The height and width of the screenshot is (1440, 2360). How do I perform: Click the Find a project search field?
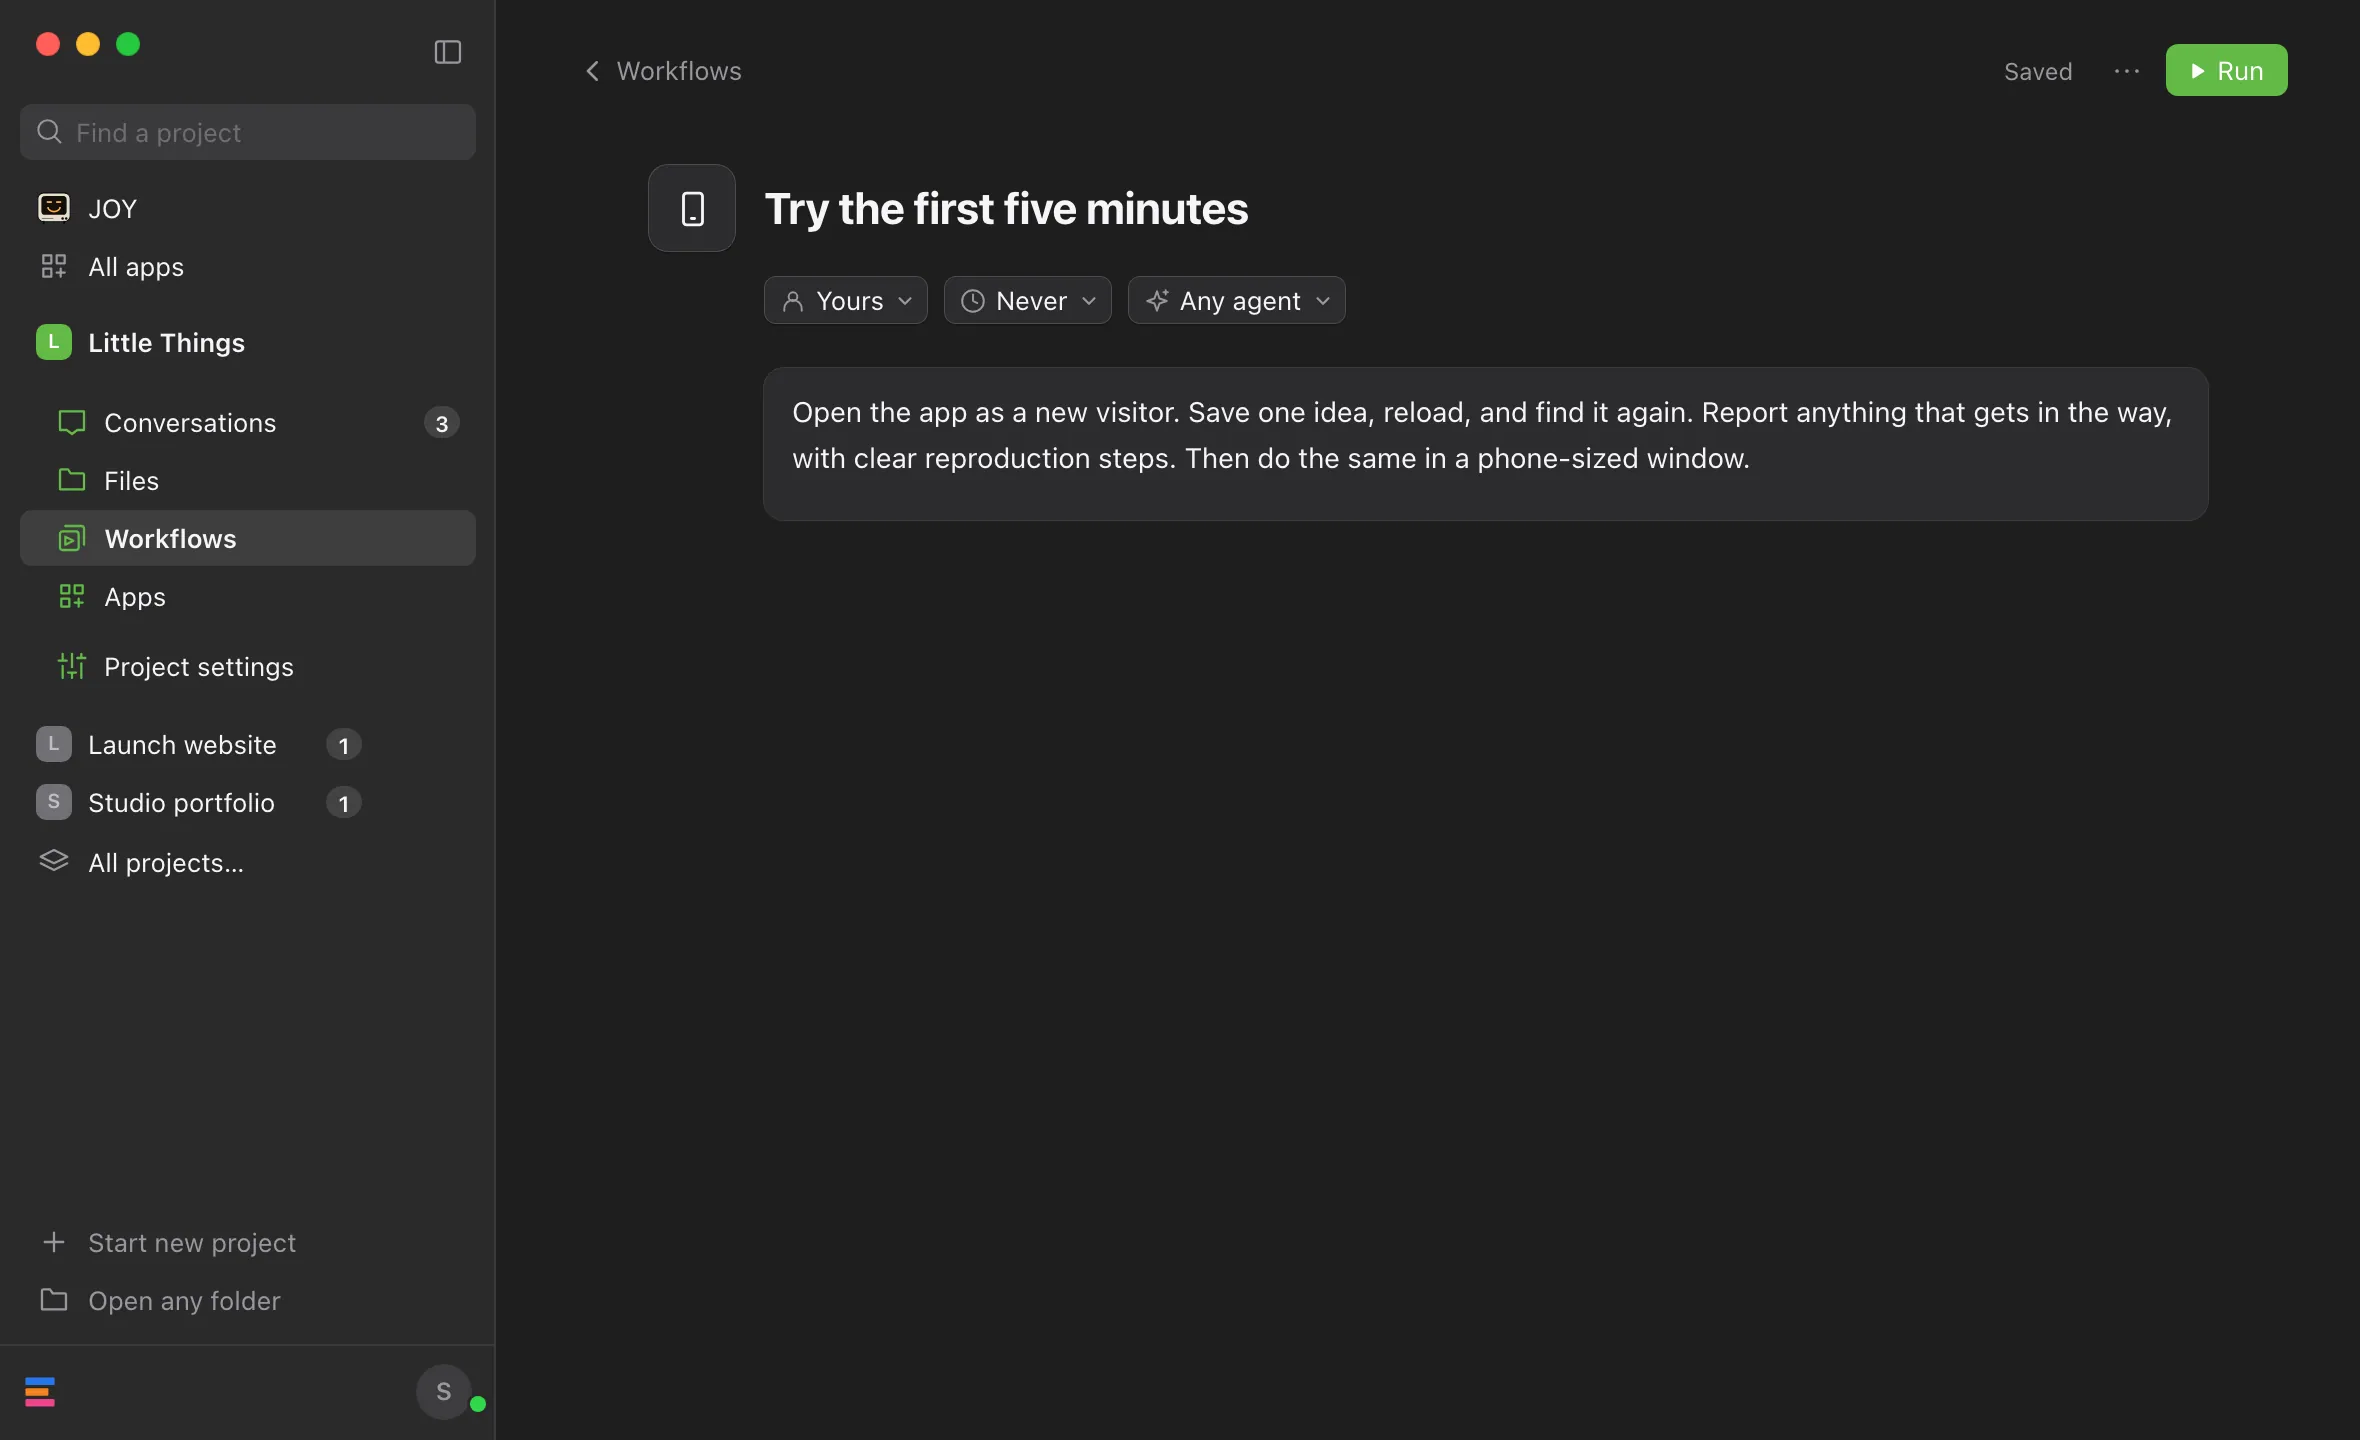(248, 132)
